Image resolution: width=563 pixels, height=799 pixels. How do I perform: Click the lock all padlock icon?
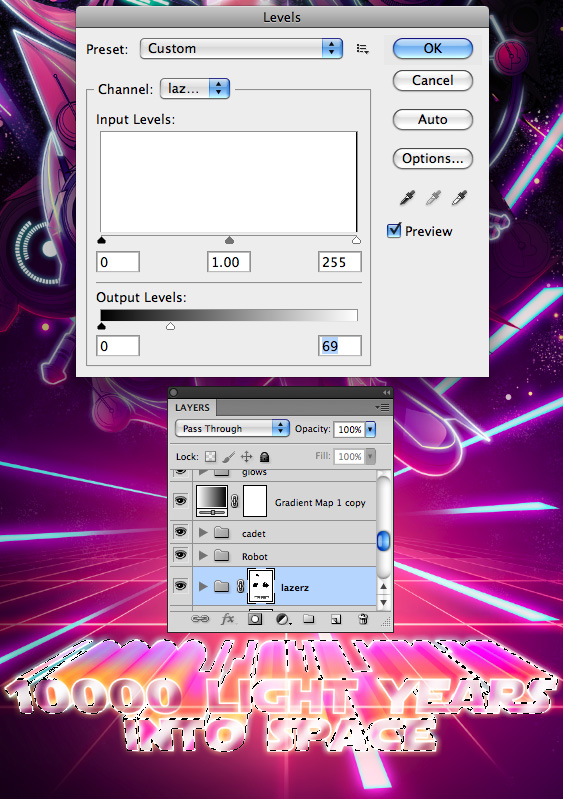click(264, 457)
